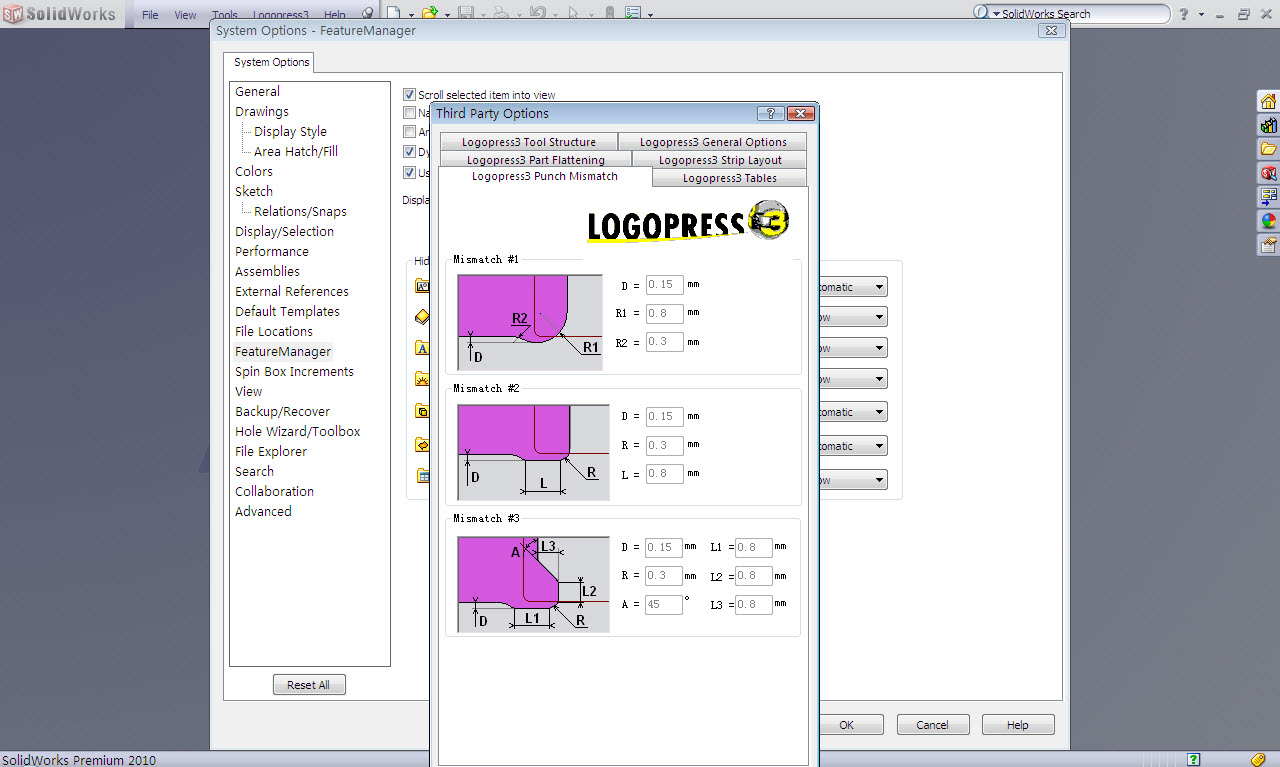Open the Logopress3 menu

[280, 15]
